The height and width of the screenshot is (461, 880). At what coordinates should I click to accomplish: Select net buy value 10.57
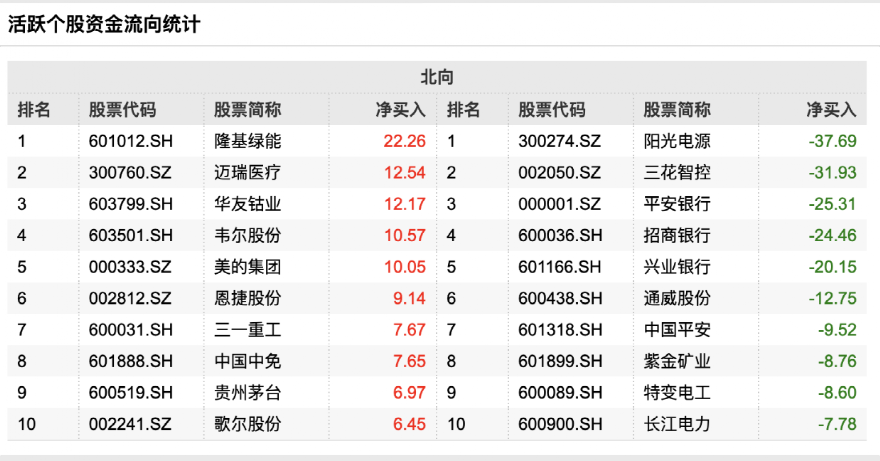pyautogui.click(x=405, y=235)
